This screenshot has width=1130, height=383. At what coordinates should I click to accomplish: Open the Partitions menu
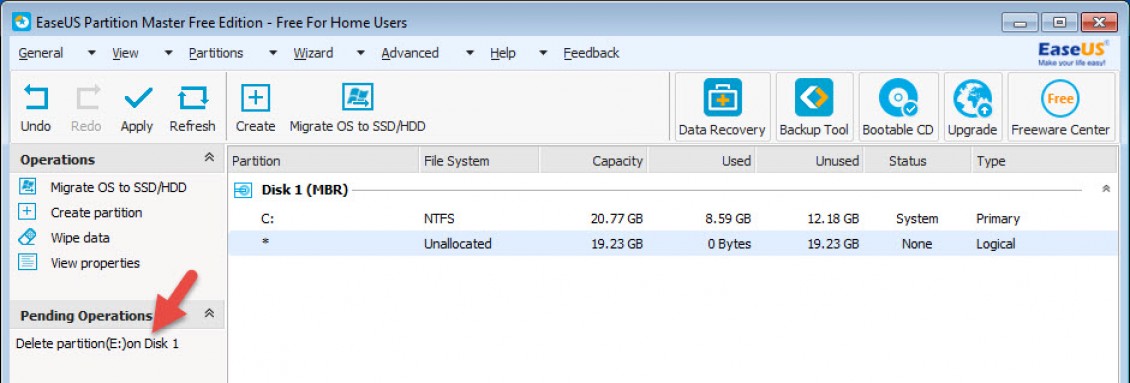coord(215,53)
